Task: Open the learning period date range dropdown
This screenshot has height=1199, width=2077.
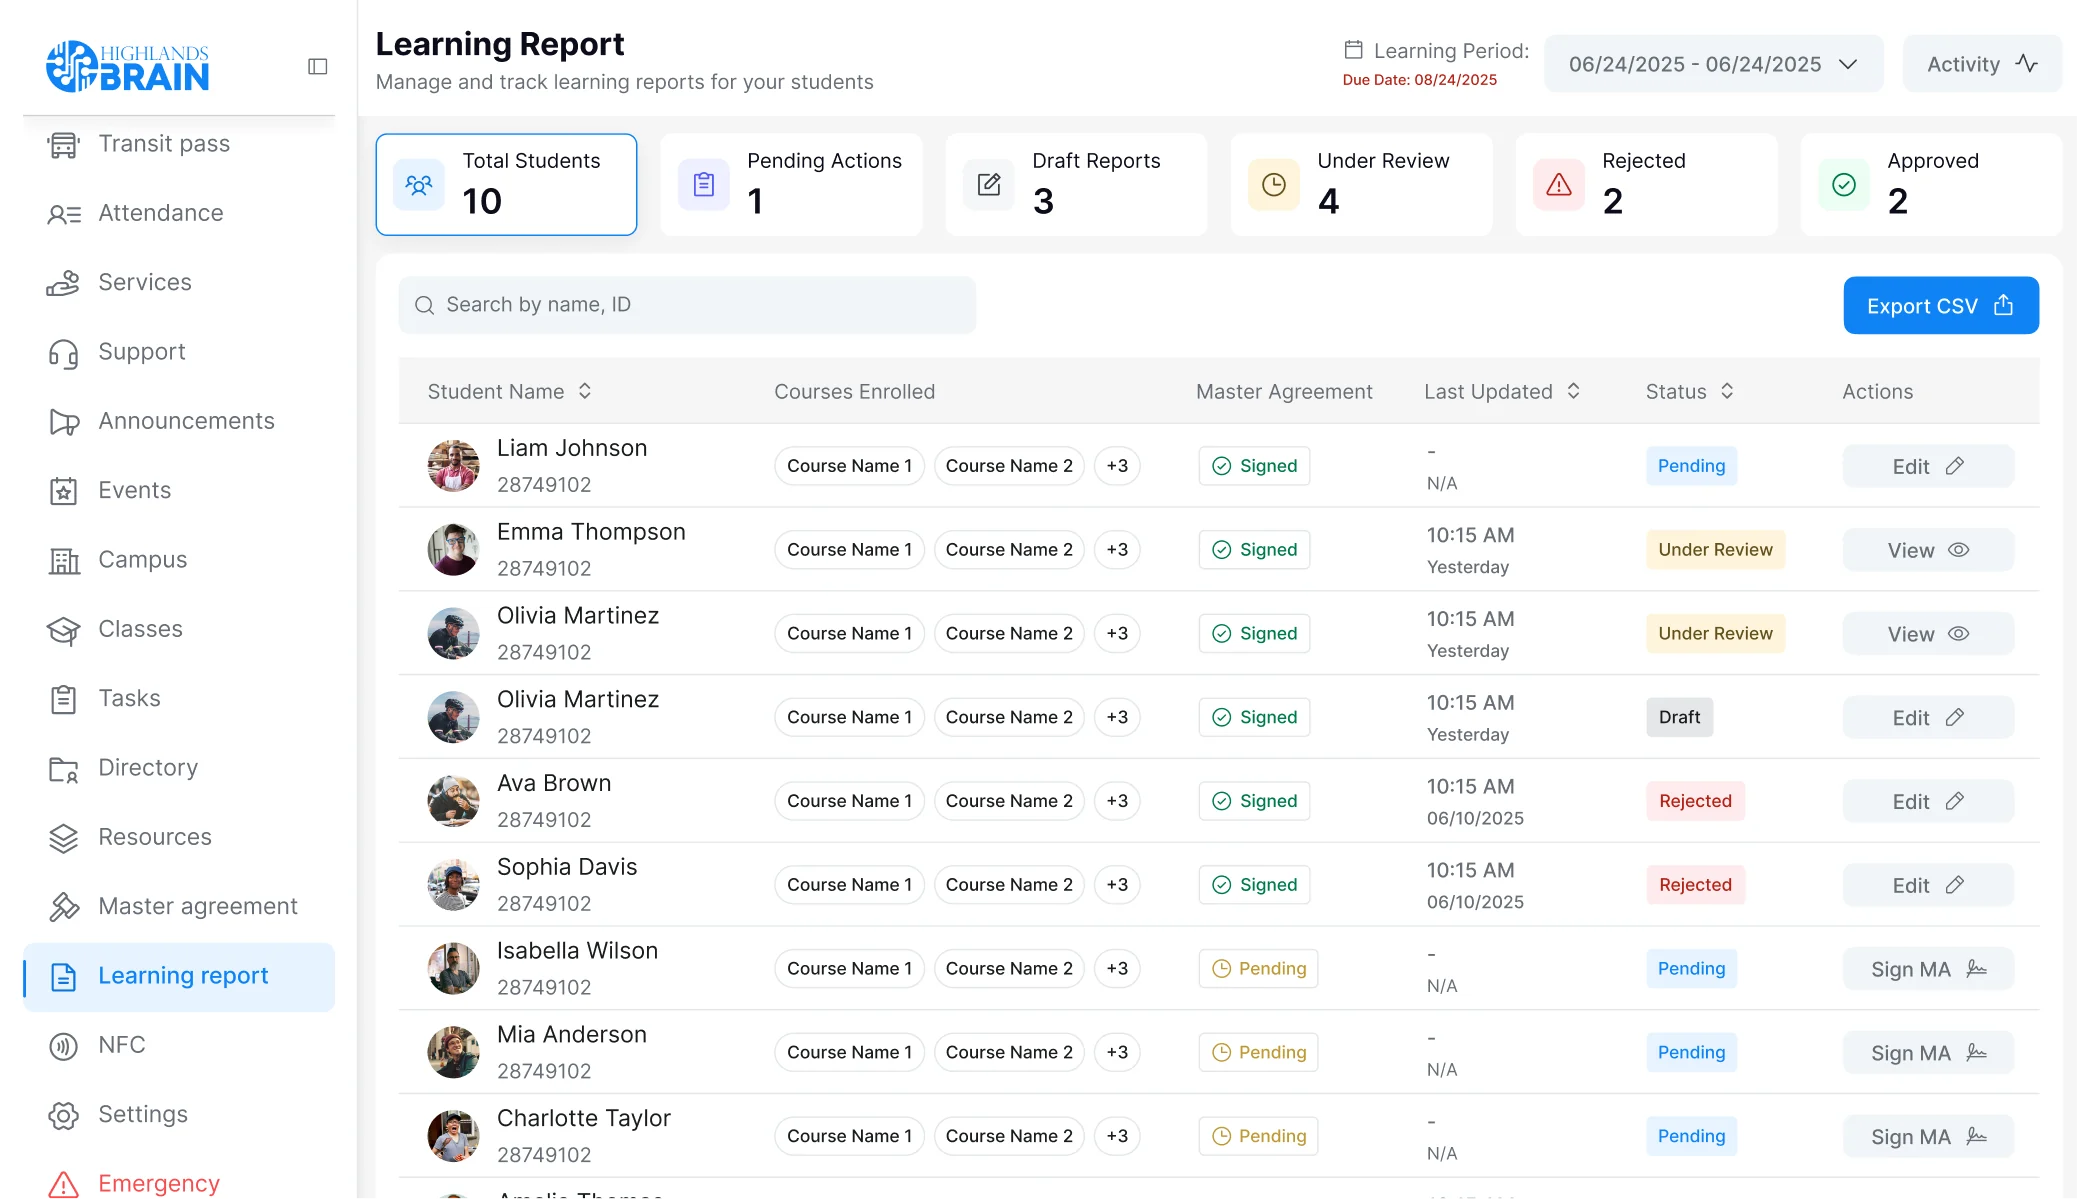Action: [1714, 64]
